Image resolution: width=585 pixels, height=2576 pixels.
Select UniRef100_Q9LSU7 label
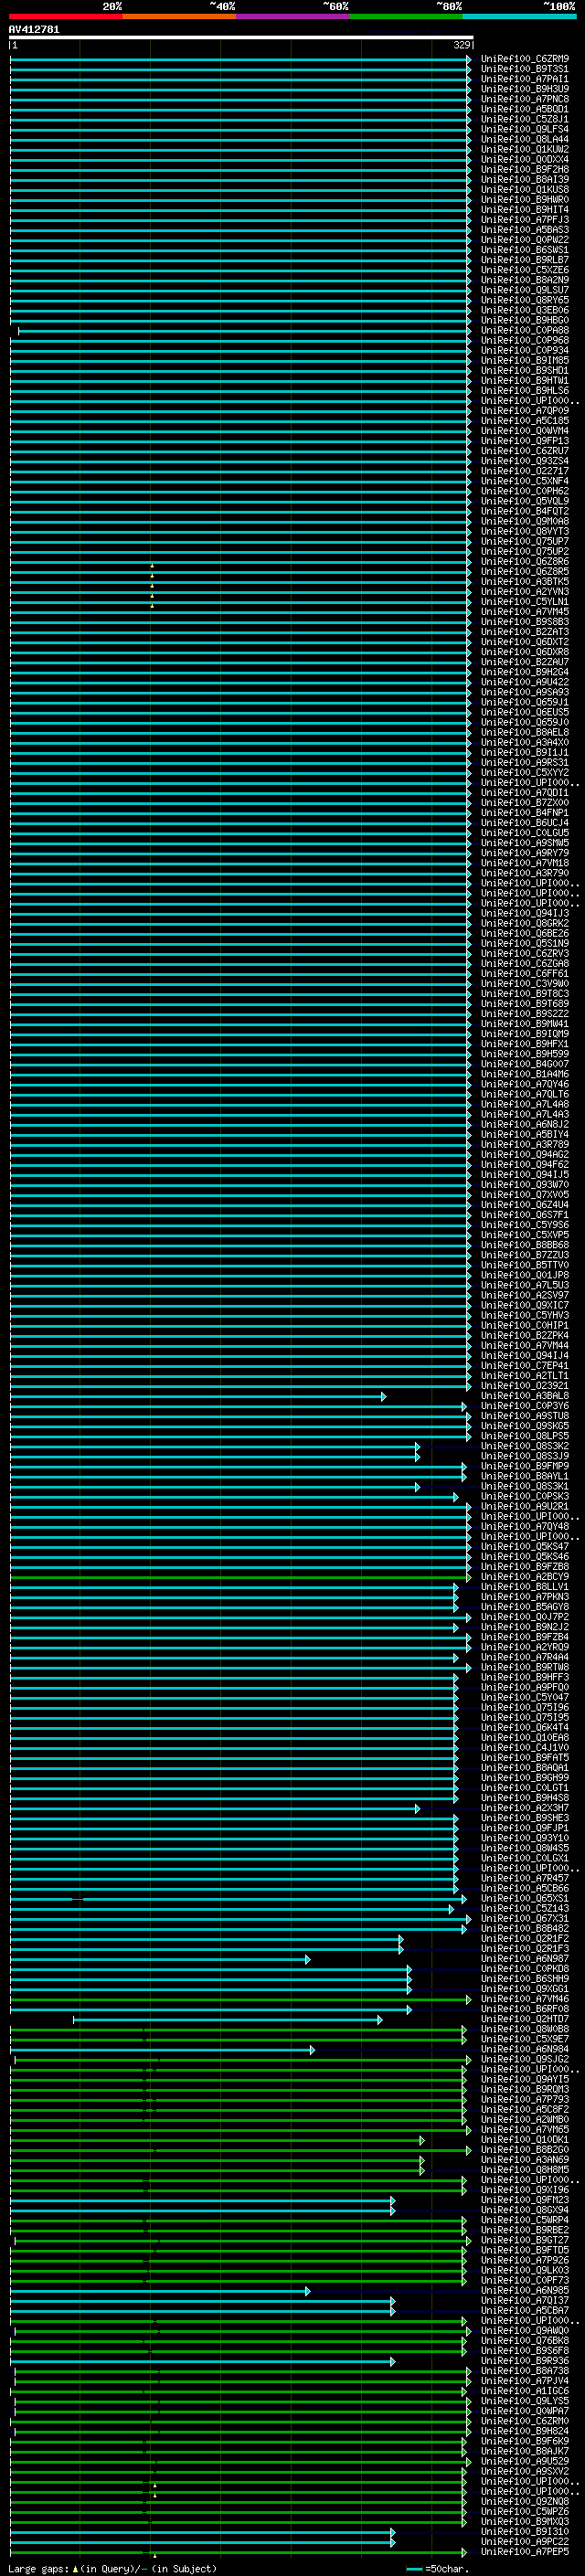point(525,290)
